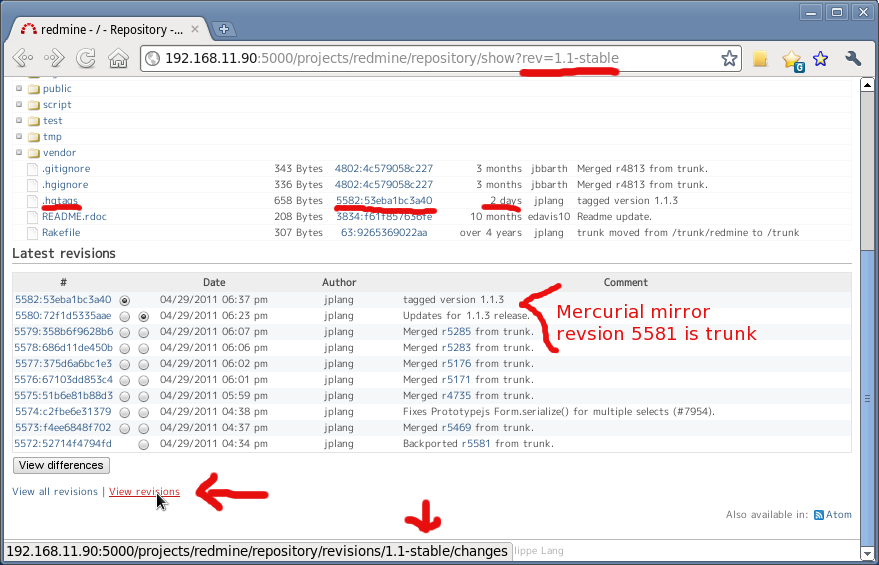Switch to the redmine Repository tab
The height and width of the screenshot is (565, 879).
[109, 29]
